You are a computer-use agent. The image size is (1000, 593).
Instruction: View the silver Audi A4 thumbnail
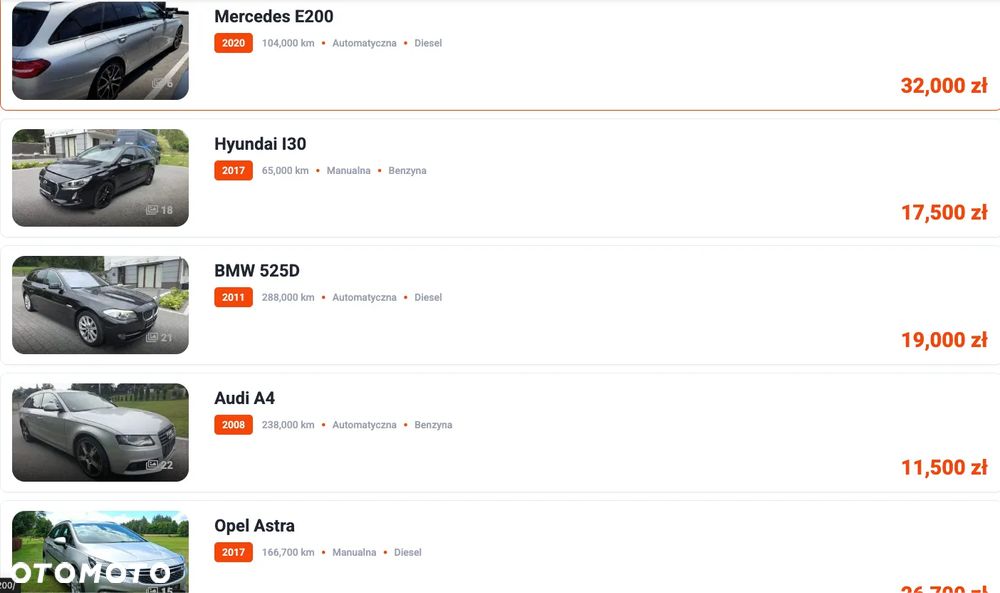100,432
